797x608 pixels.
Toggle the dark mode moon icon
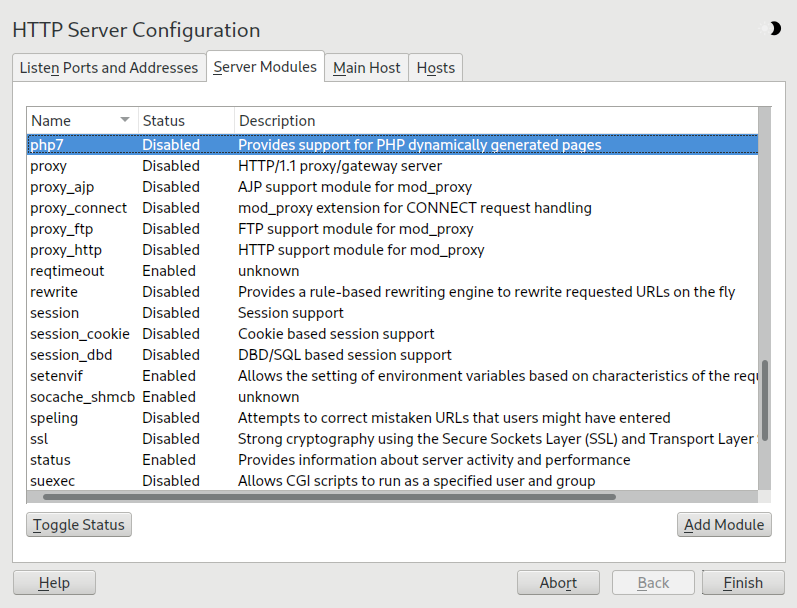(x=774, y=29)
